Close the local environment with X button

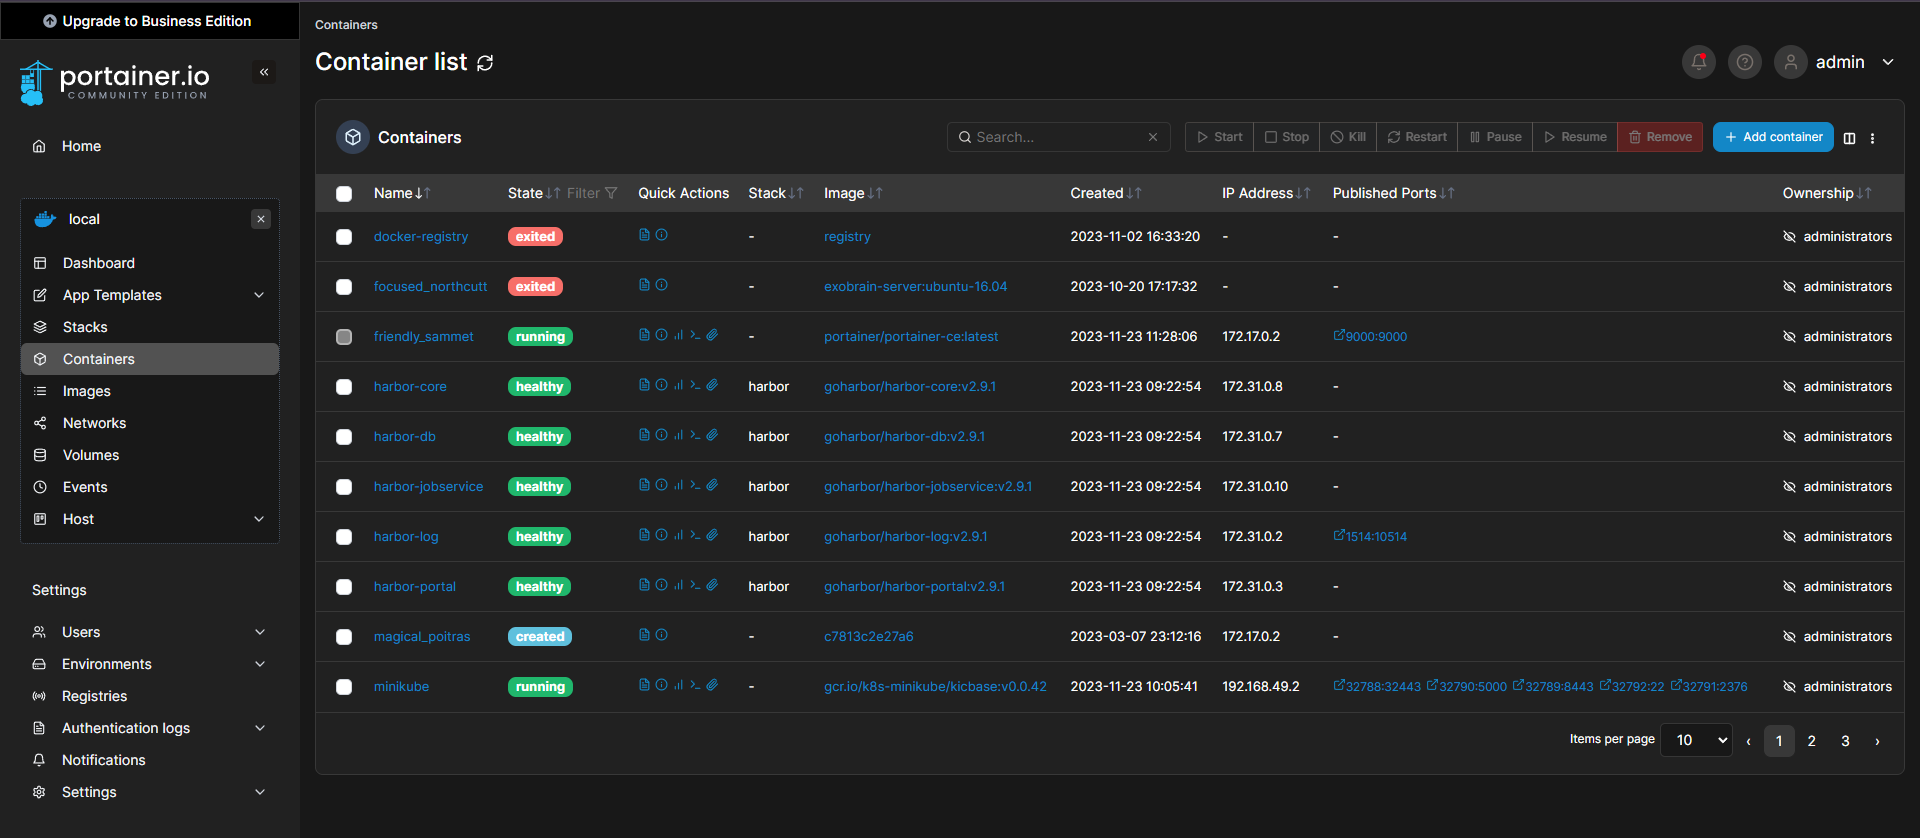[261, 219]
